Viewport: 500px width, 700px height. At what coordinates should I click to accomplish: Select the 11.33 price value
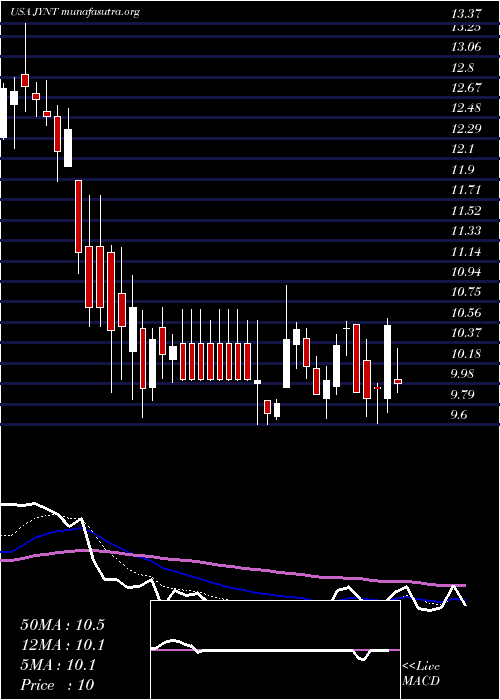[x=466, y=231]
